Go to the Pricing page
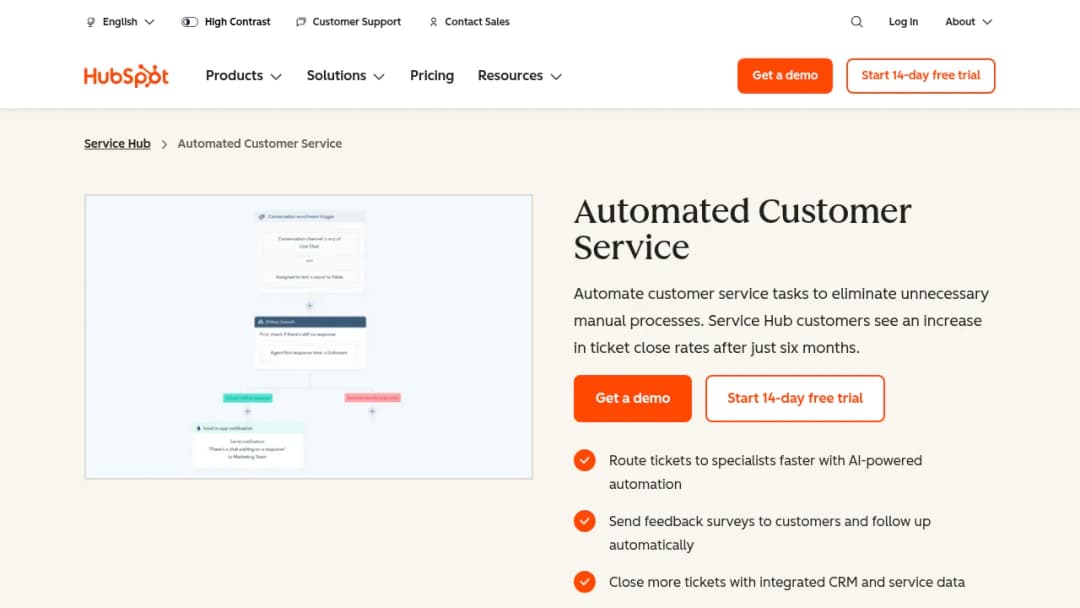This screenshot has width=1080, height=608. [x=432, y=76]
